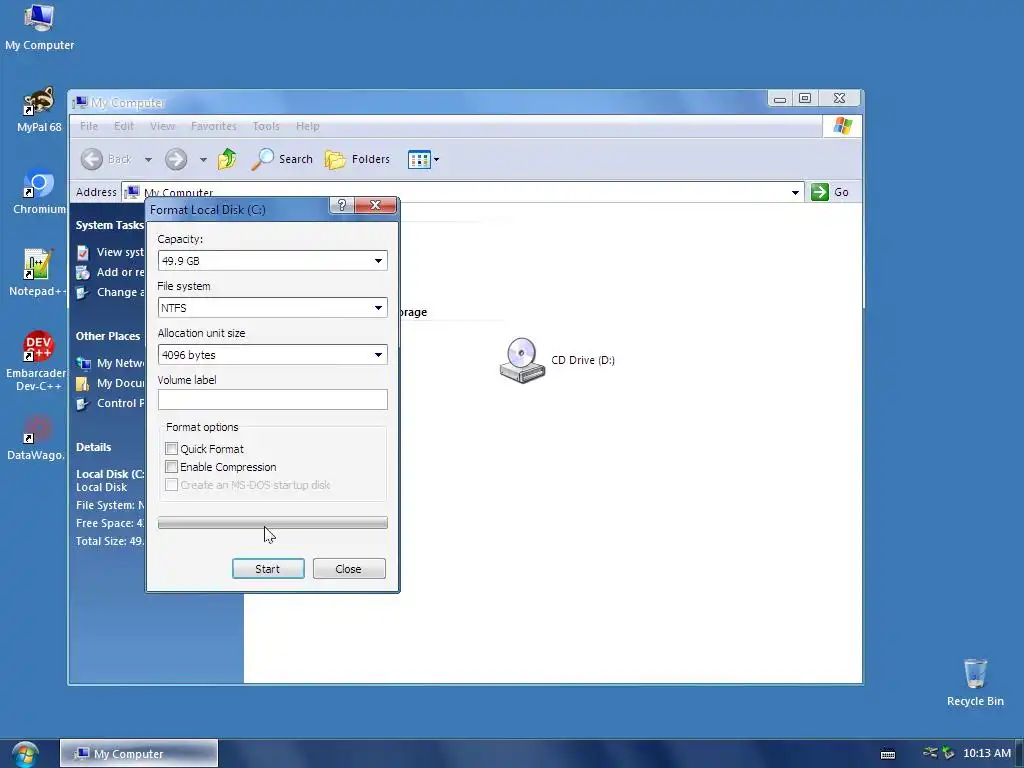Open the Edit menu

pyautogui.click(x=123, y=126)
